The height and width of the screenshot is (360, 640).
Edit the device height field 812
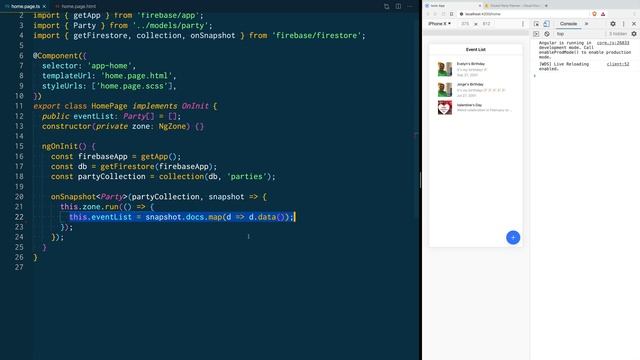pyautogui.click(x=486, y=24)
